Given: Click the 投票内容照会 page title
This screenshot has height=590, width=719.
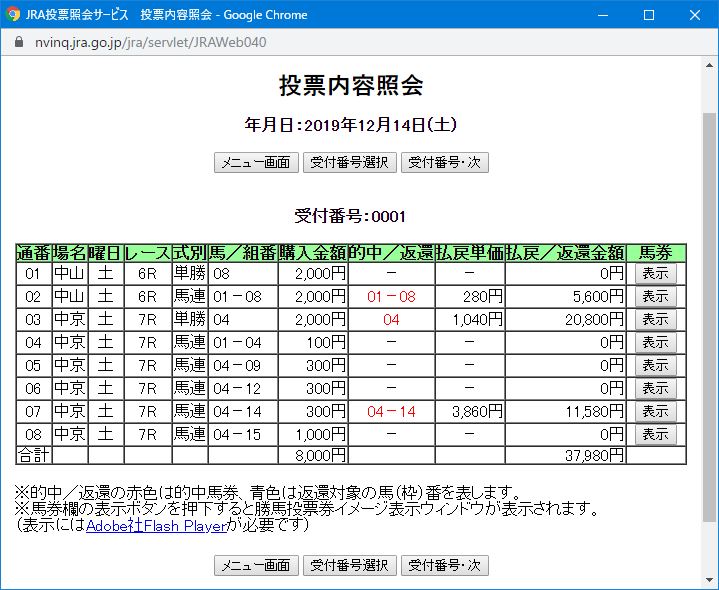Looking at the screenshot, I should coord(351,86).
